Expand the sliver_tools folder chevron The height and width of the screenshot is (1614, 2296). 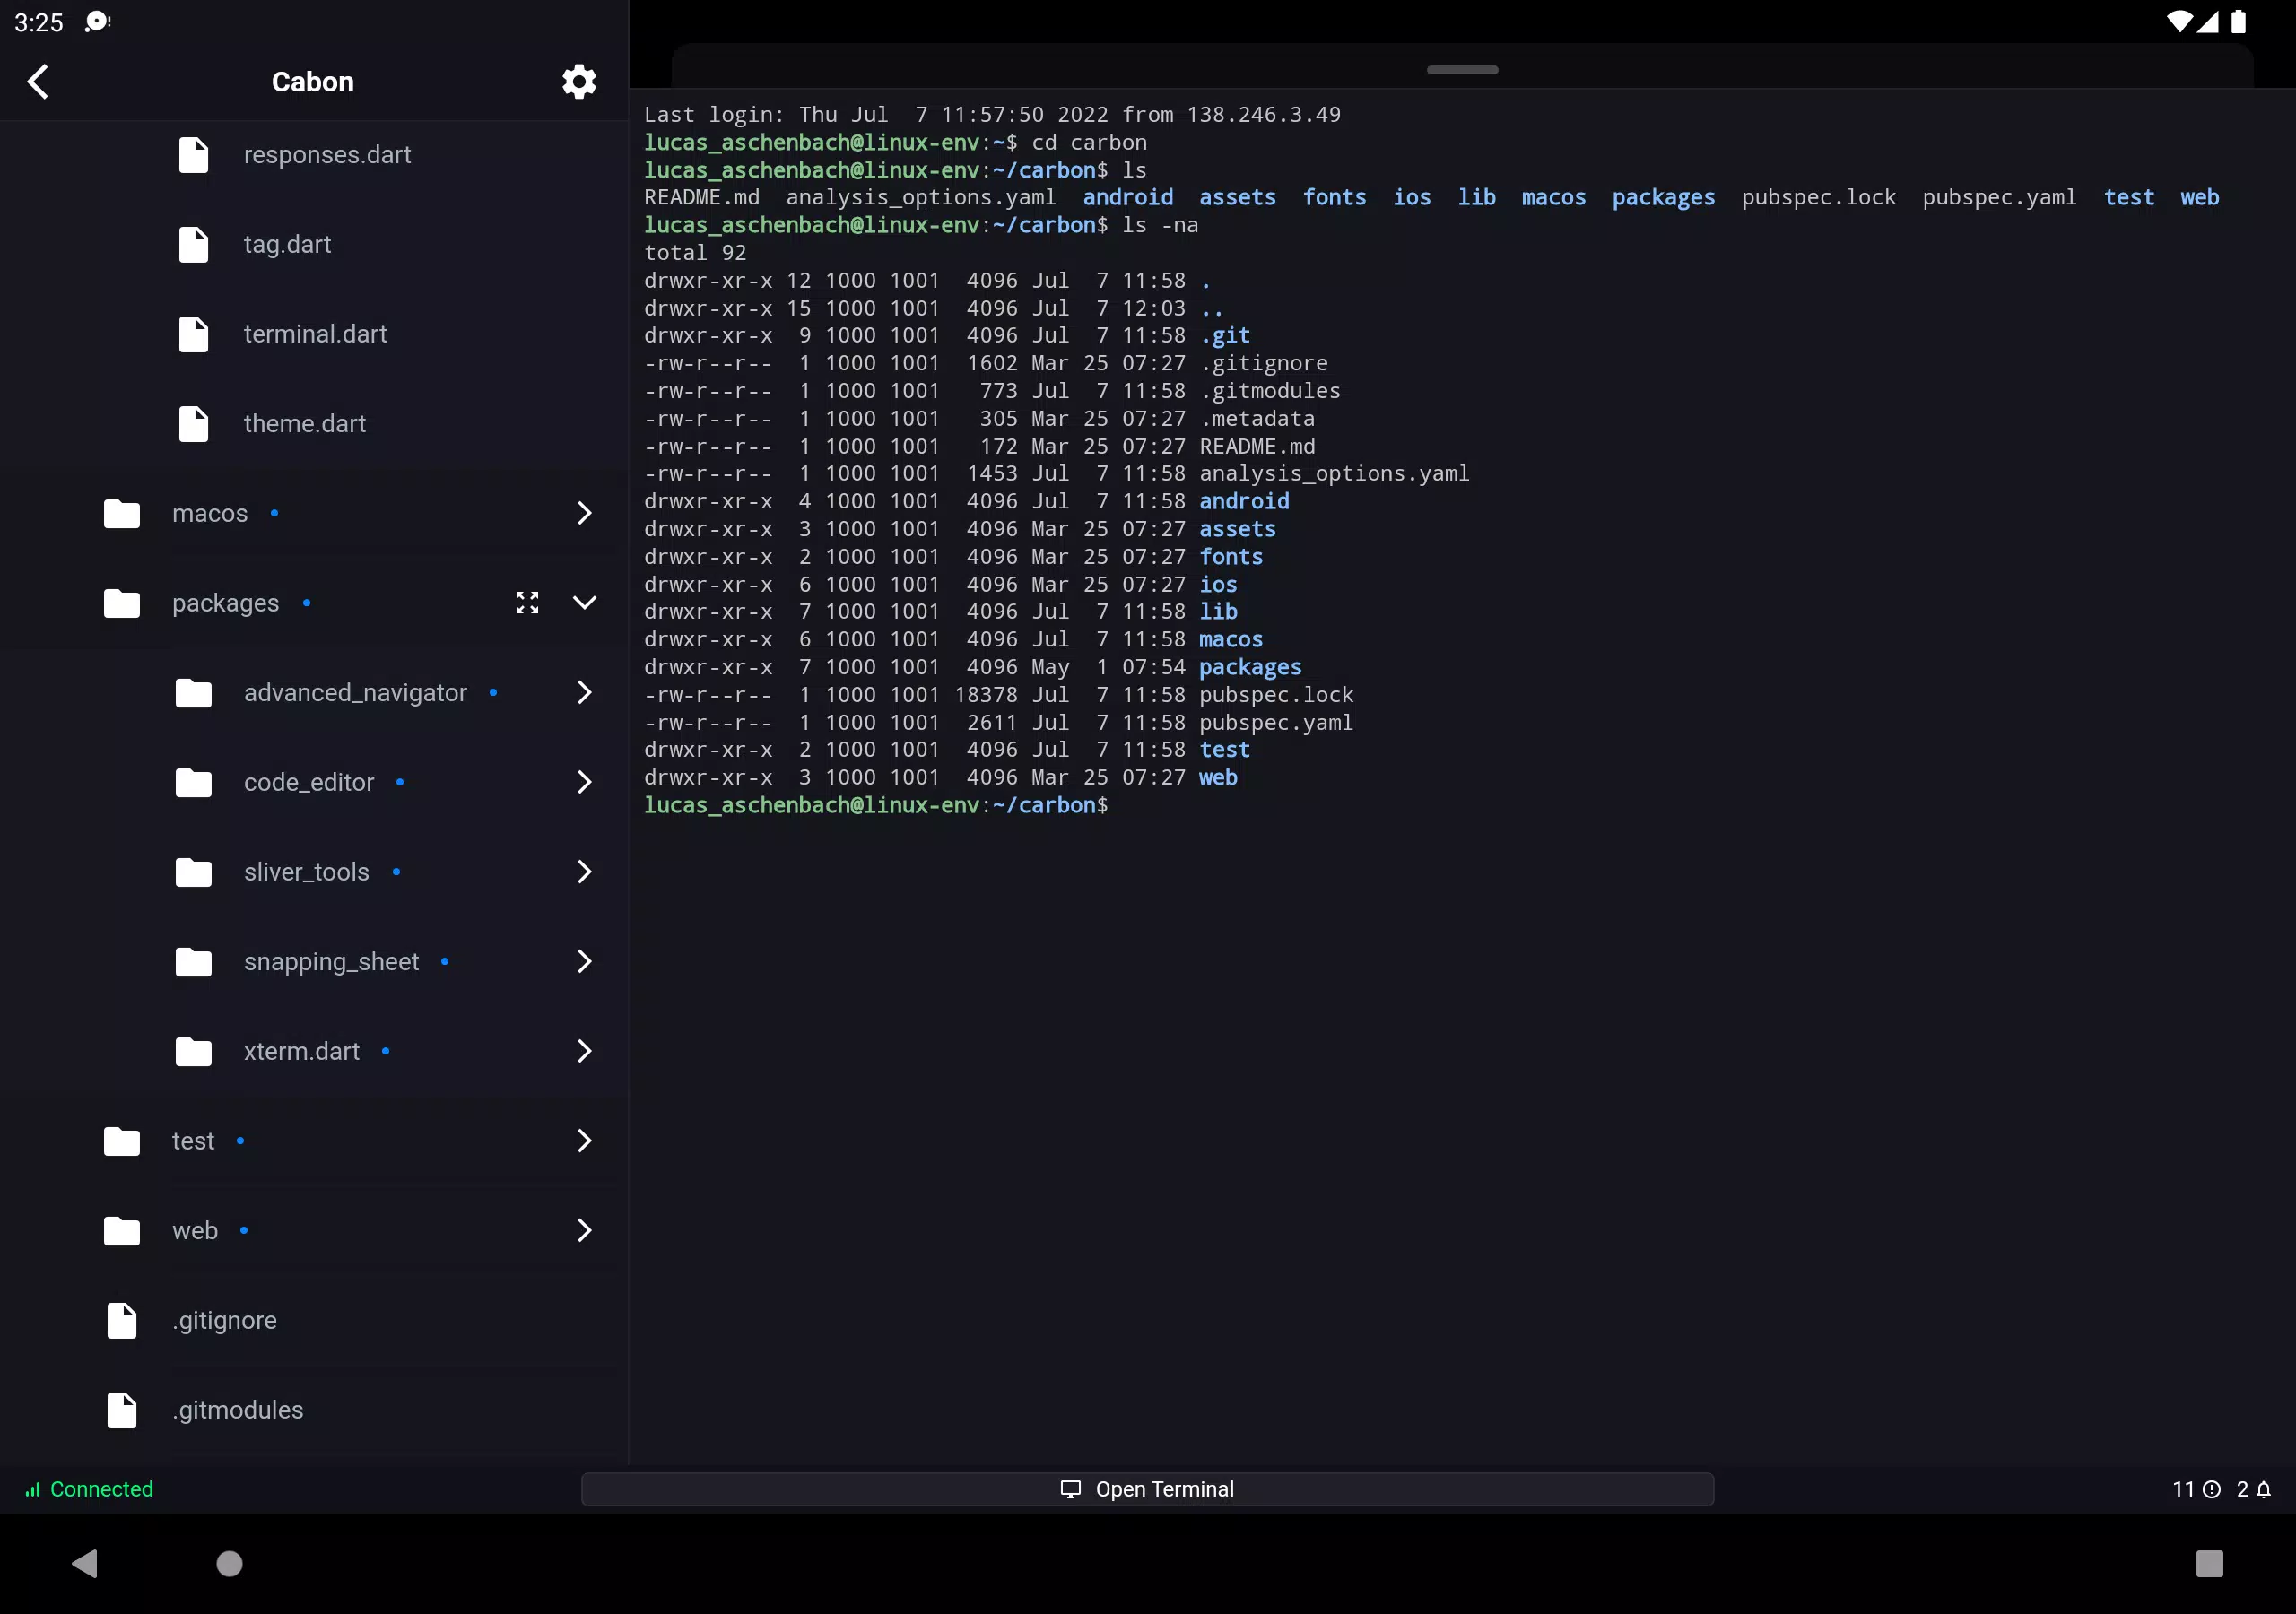[x=584, y=872]
